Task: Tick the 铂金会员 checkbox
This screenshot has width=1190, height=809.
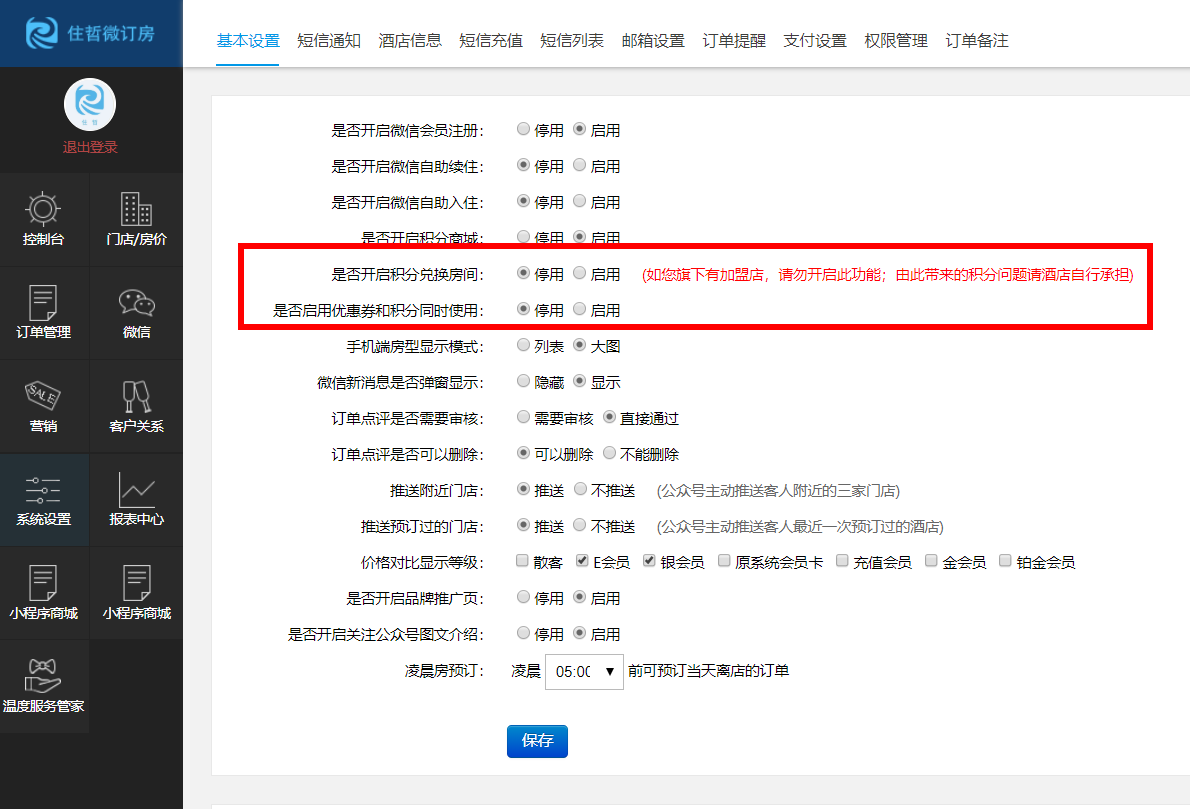Action: [x=1005, y=561]
